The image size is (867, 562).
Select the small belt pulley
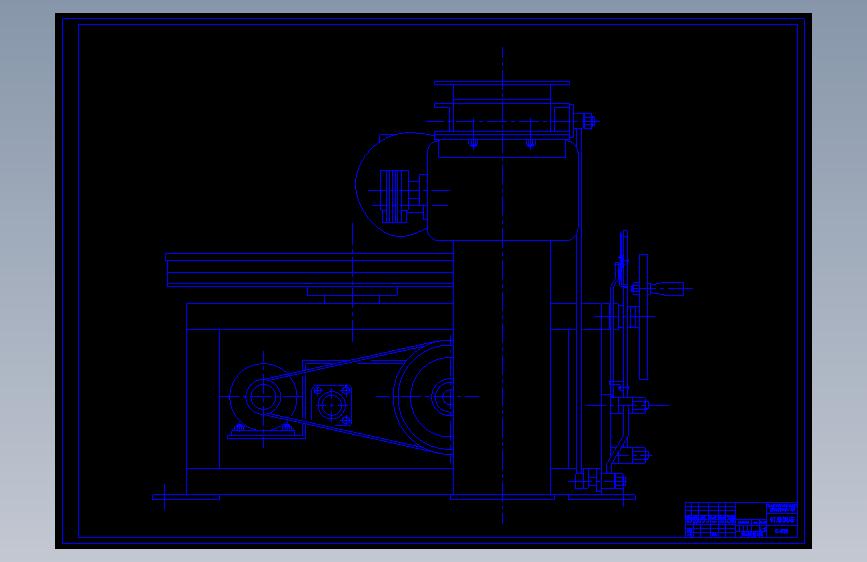(263, 397)
